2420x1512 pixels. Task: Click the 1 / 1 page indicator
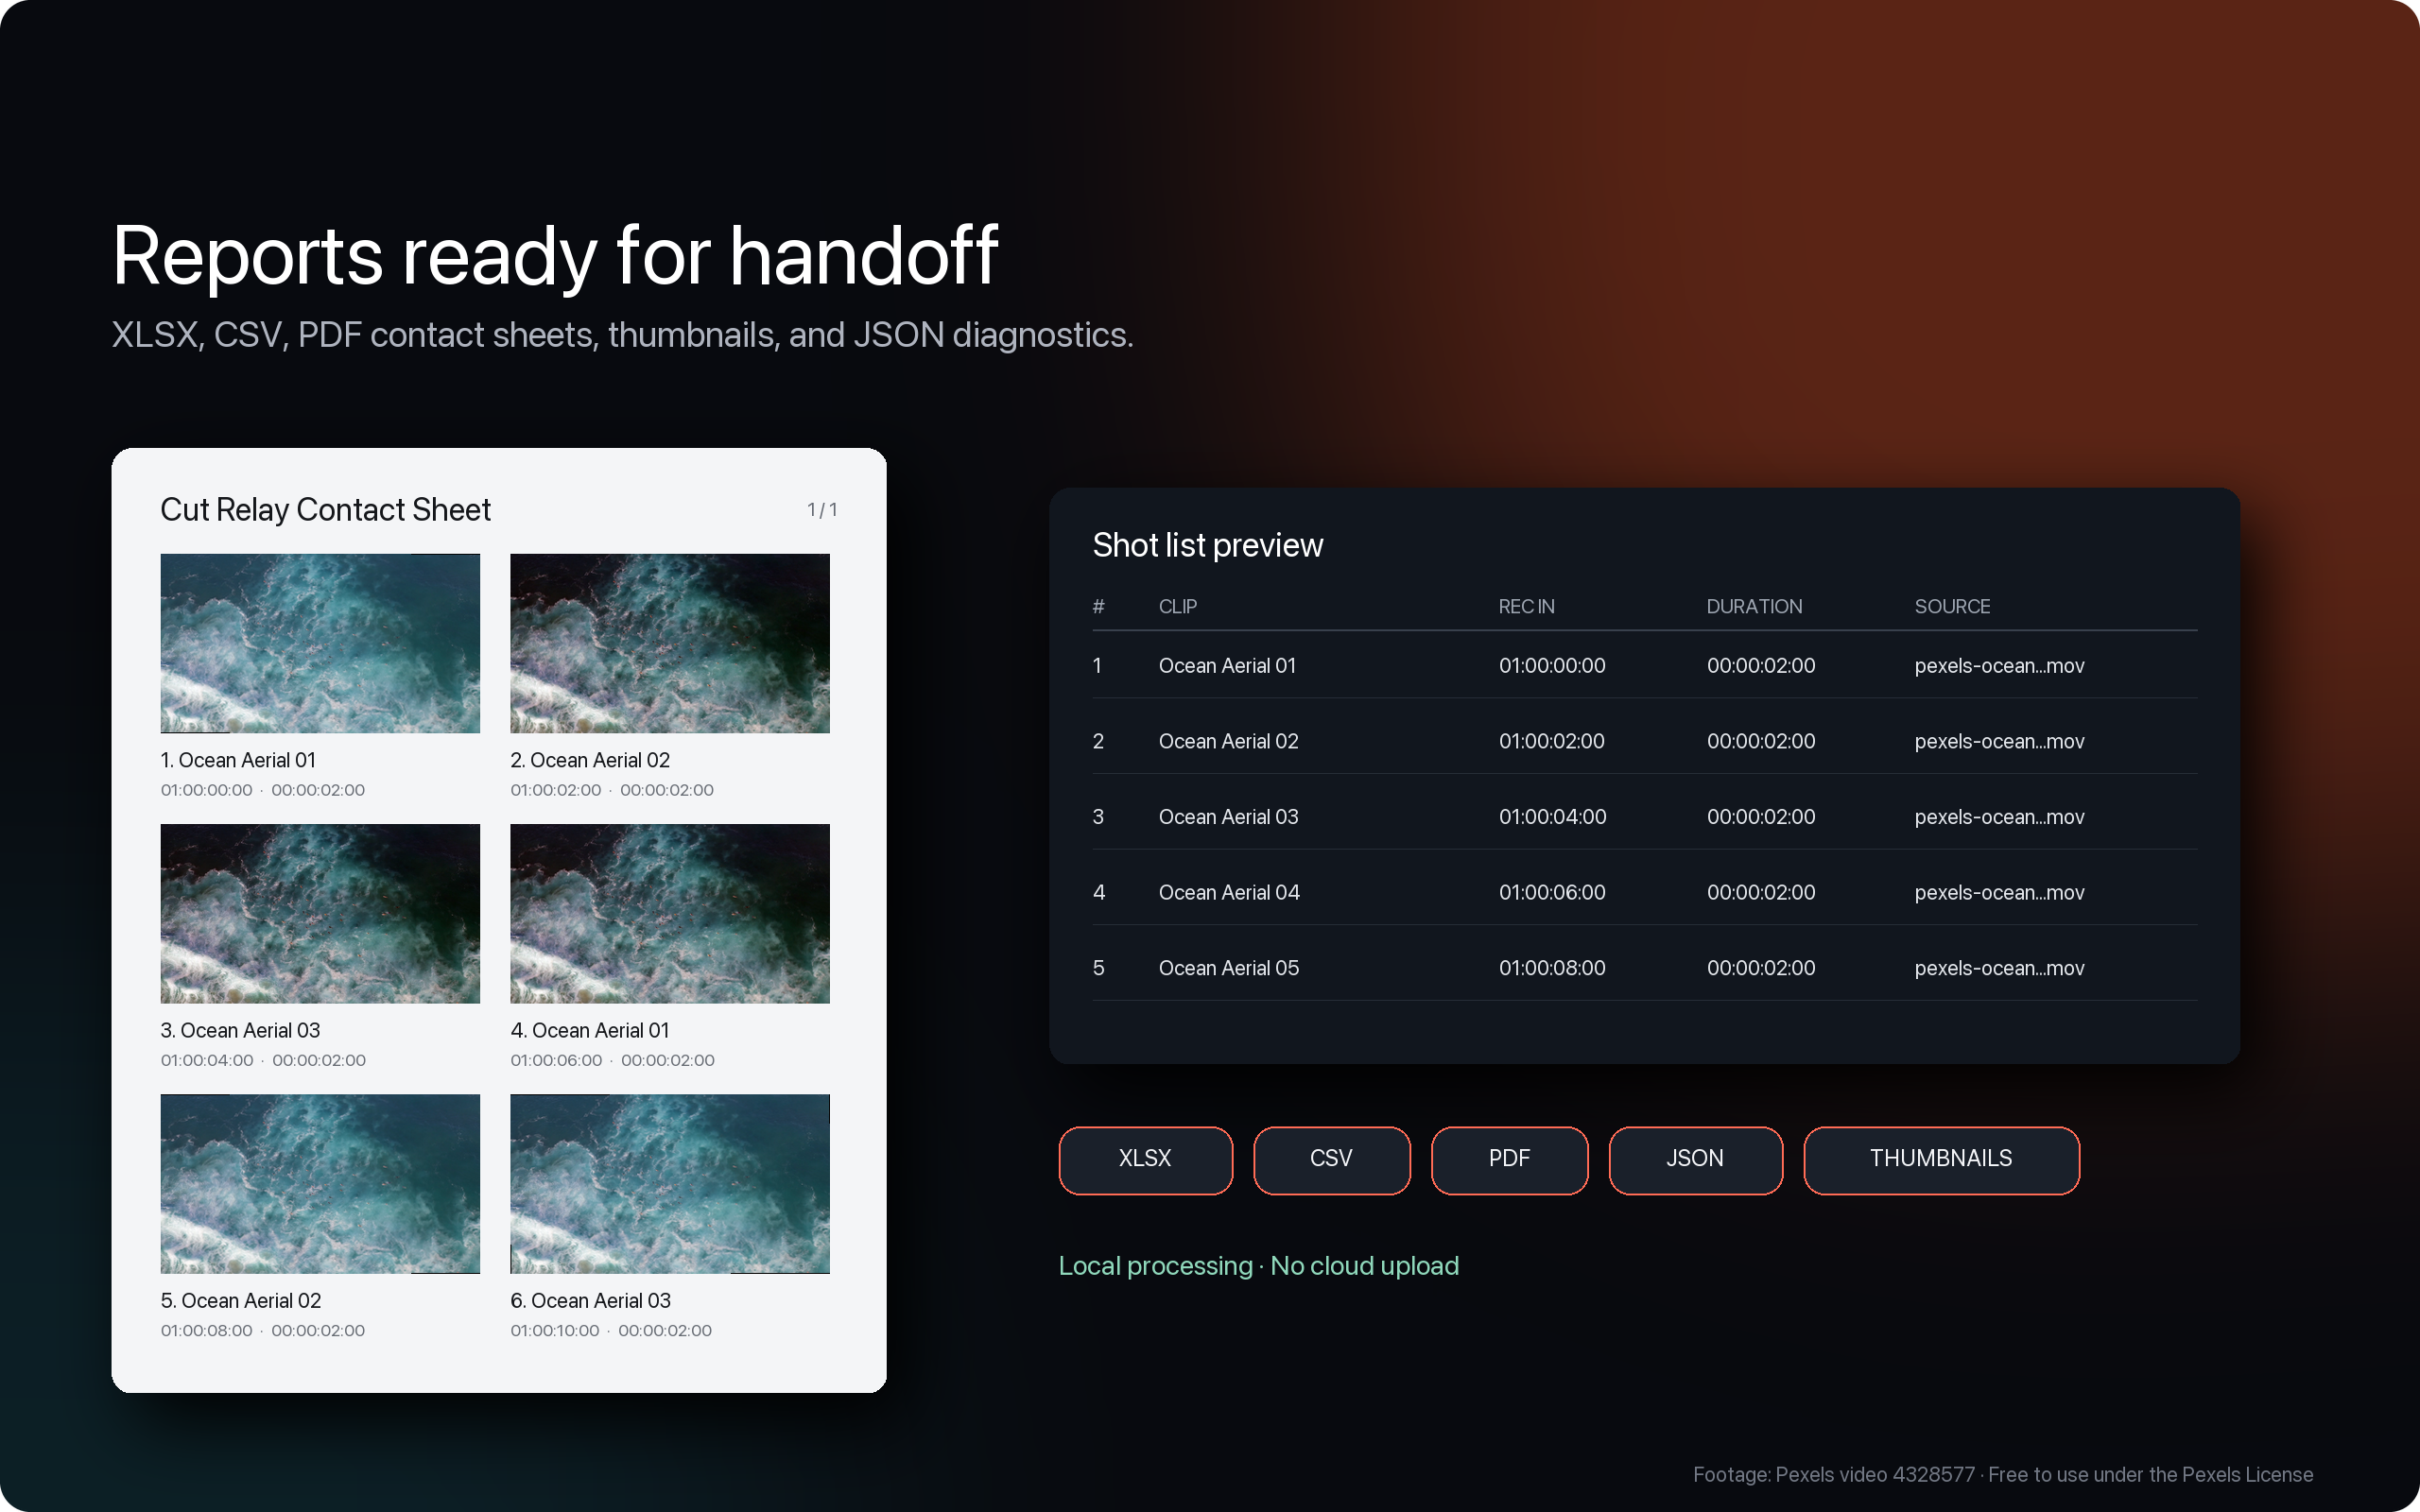pos(822,510)
